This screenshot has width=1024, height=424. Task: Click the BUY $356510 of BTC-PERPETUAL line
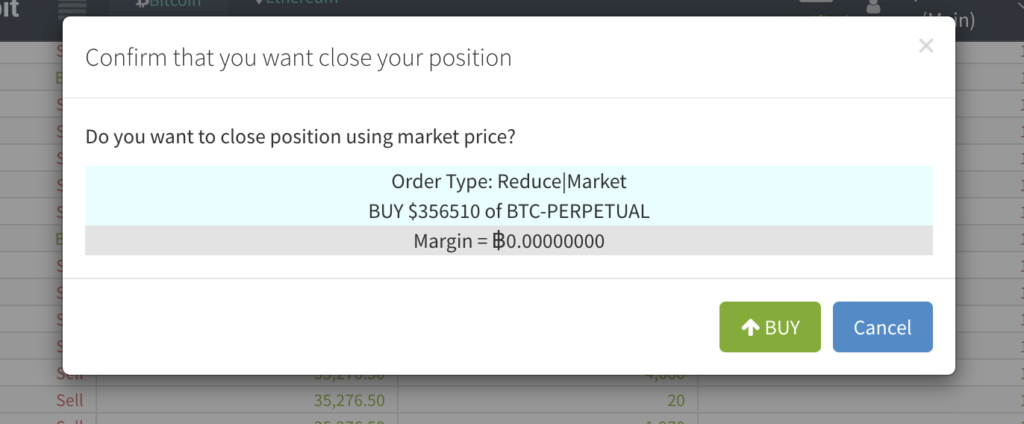pos(508,211)
